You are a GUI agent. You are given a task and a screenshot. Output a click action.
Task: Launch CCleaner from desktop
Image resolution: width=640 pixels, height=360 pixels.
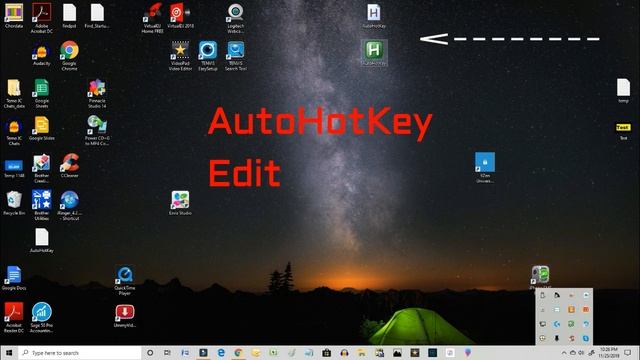coord(69,165)
